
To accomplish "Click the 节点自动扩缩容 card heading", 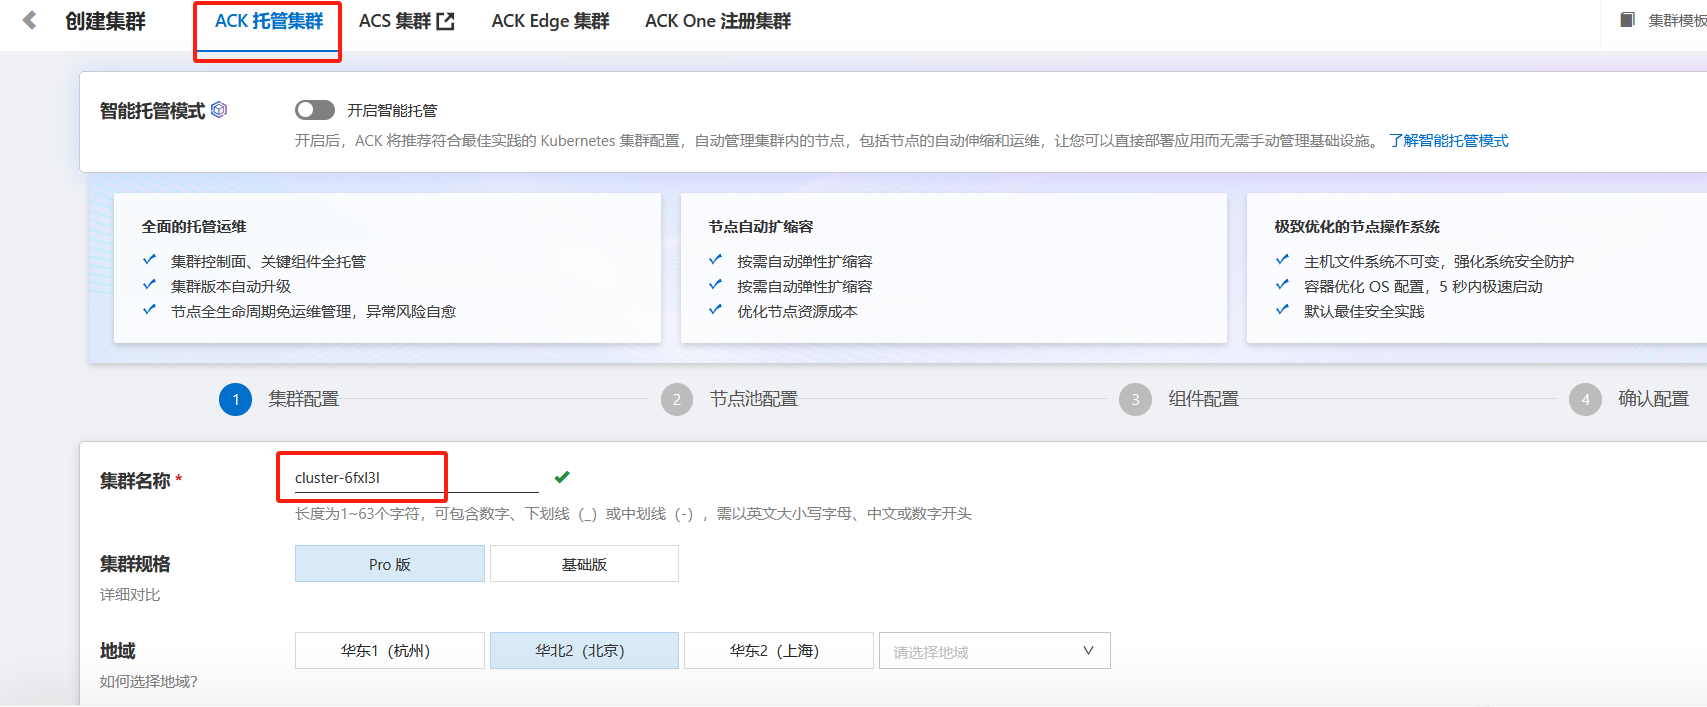I will pos(761,227).
